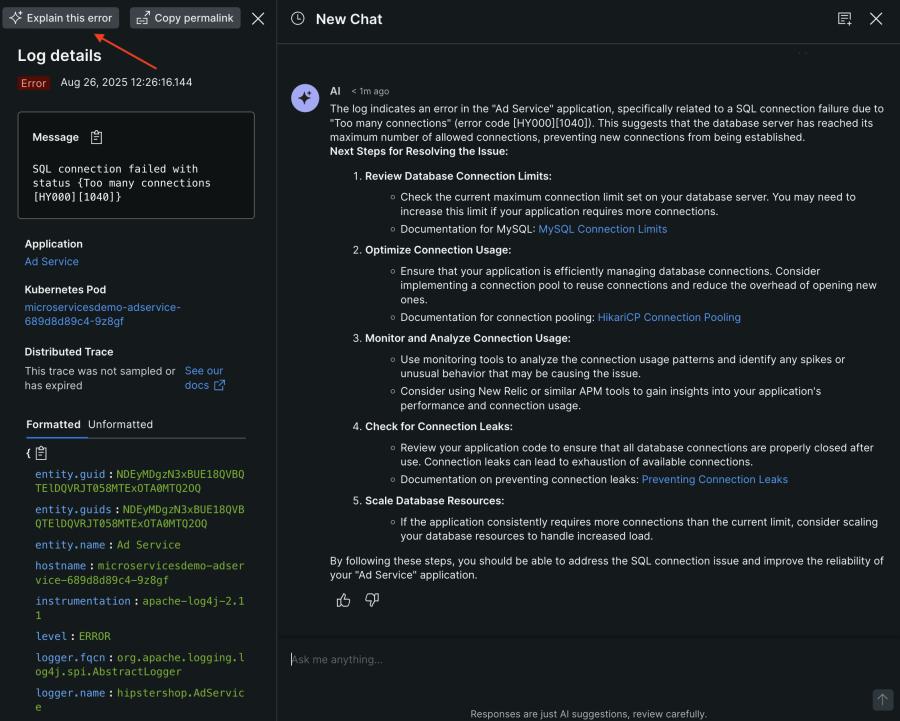Open the Kubernetes pod microservicesdemo-adservice link
This screenshot has height=721, width=900.
click(x=102, y=314)
